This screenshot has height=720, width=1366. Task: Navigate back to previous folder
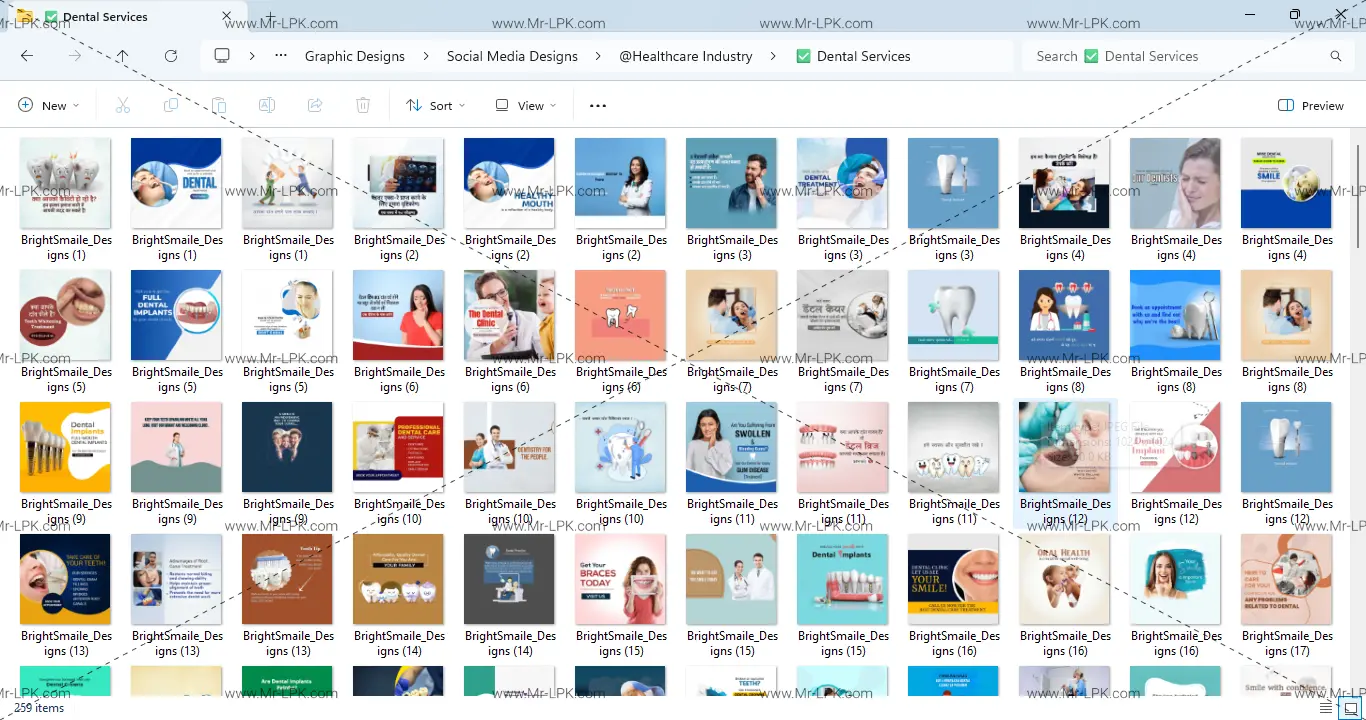coord(27,56)
